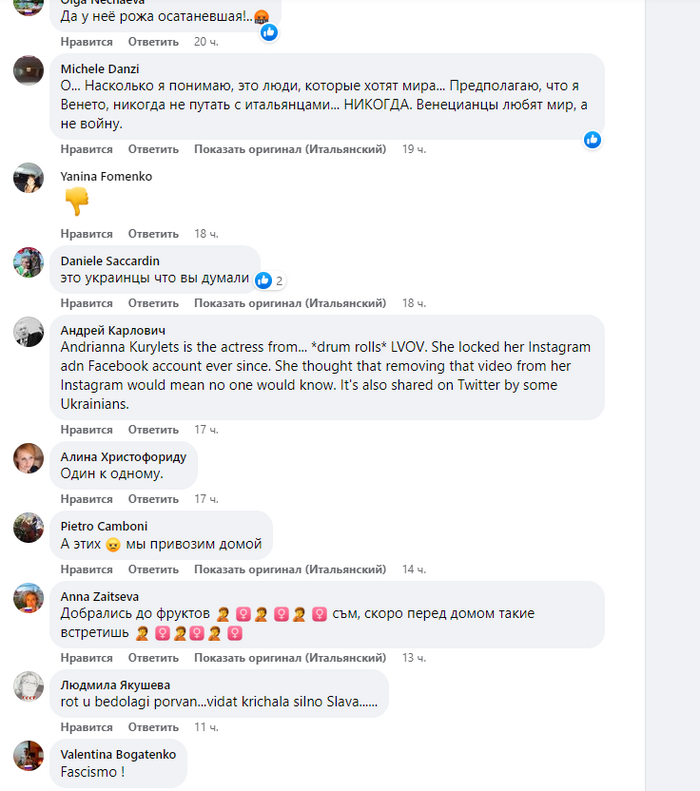700x791 pixels.
Task: Show original Italian for Anna Zaitseva's comment
Action: coord(290,657)
